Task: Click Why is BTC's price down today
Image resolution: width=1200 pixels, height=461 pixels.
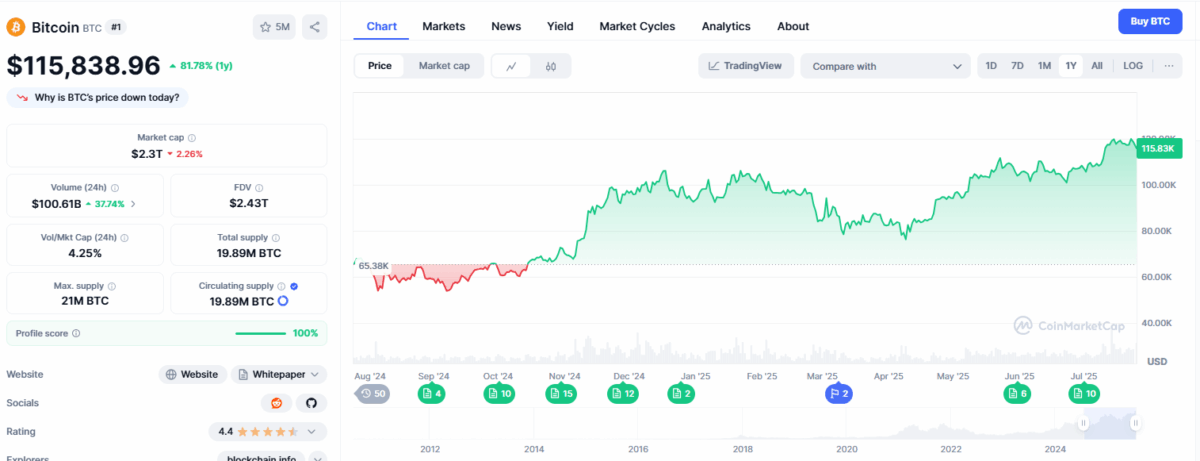Action: click(x=99, y=97)
